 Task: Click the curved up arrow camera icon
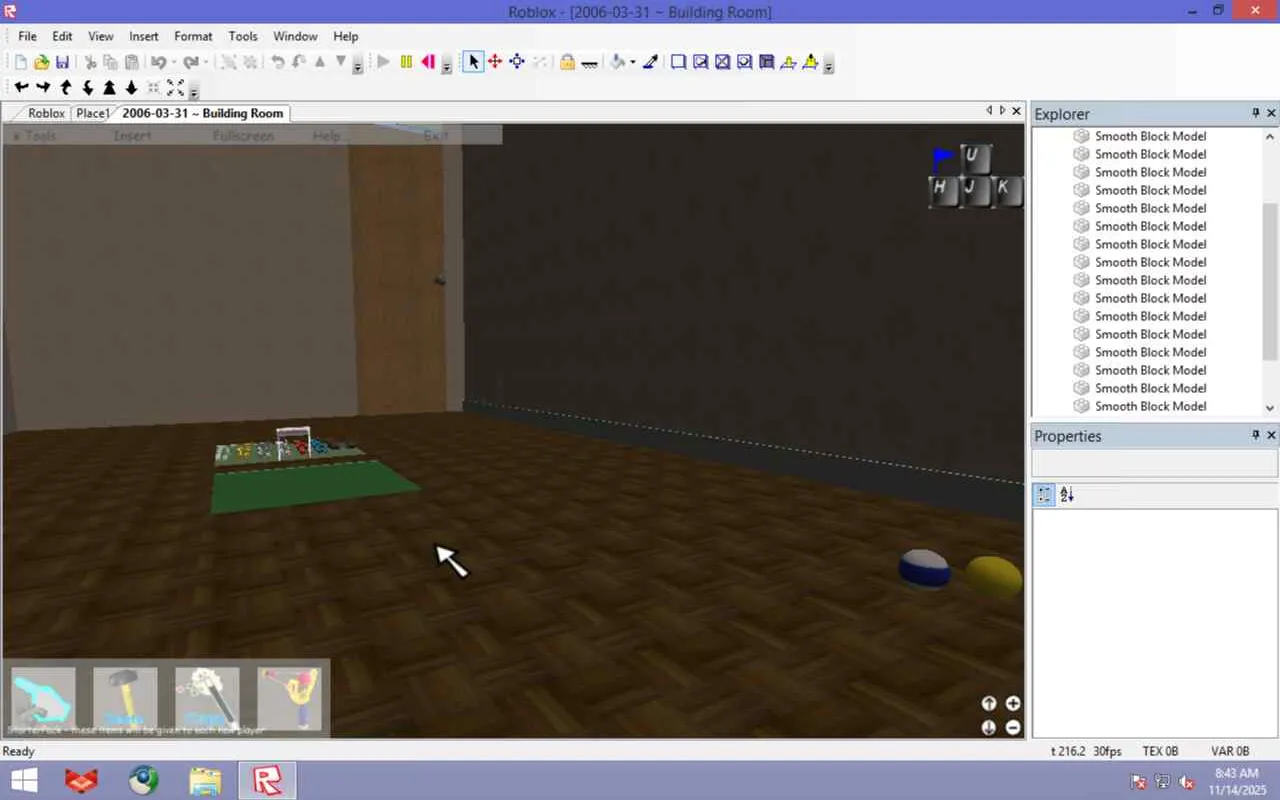(65, 88)
